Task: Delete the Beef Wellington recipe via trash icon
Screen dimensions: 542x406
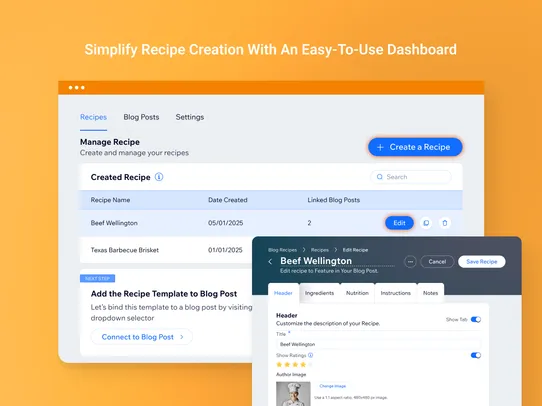Action: coord(445,223)
